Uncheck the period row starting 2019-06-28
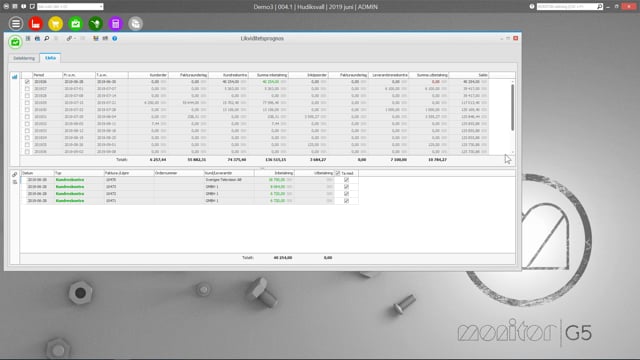Image resolution: width=640 pixels, height=360 pixels. 27,82
